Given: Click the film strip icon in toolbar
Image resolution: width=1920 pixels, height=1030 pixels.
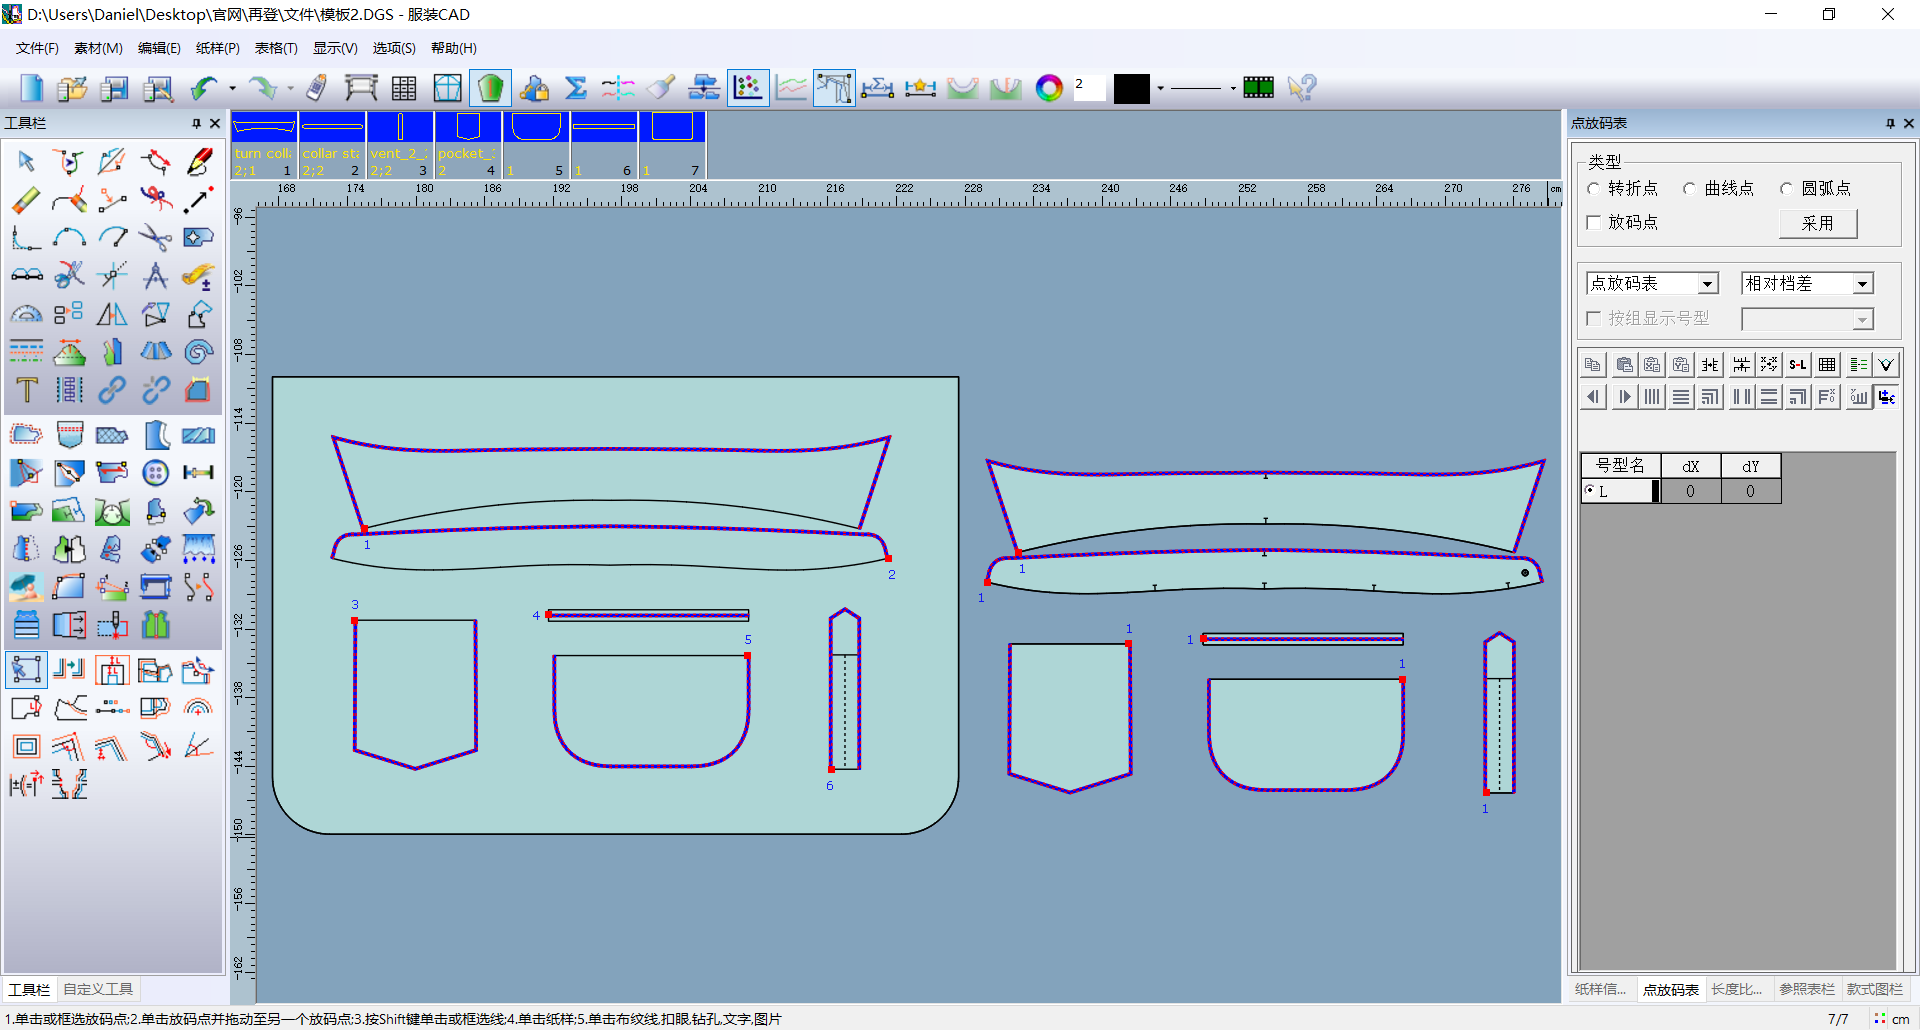Looking at the screenshot, I should [1259, 88].
